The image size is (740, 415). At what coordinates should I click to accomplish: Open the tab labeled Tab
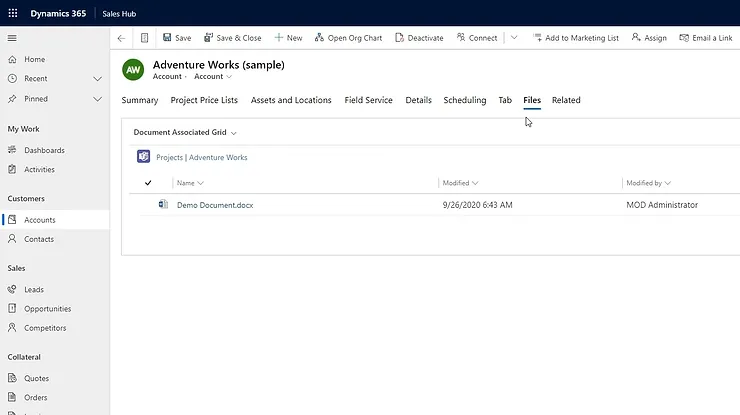point(505,100)
